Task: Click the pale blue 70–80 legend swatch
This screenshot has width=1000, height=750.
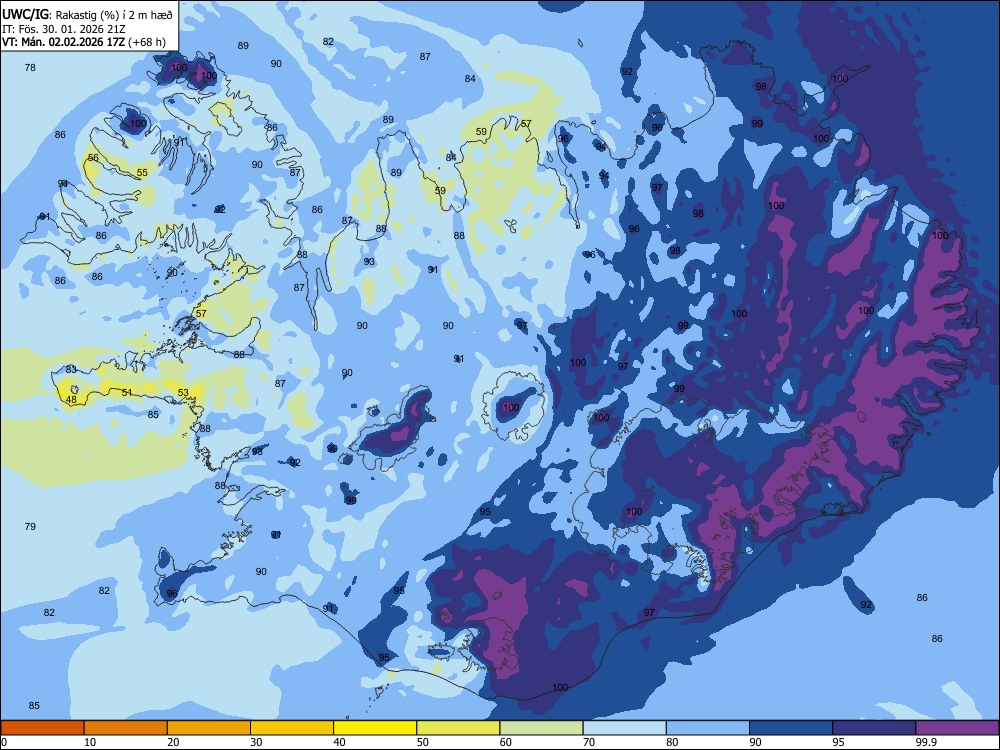Action: 624,728
